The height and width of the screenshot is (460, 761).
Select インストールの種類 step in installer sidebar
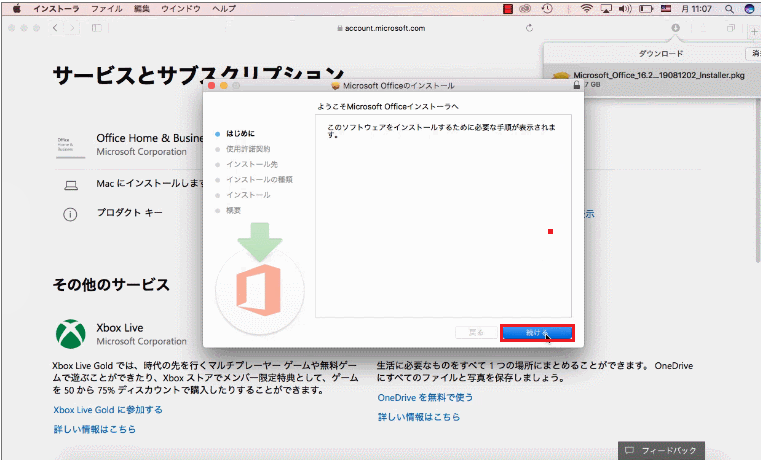coord(259,180)
